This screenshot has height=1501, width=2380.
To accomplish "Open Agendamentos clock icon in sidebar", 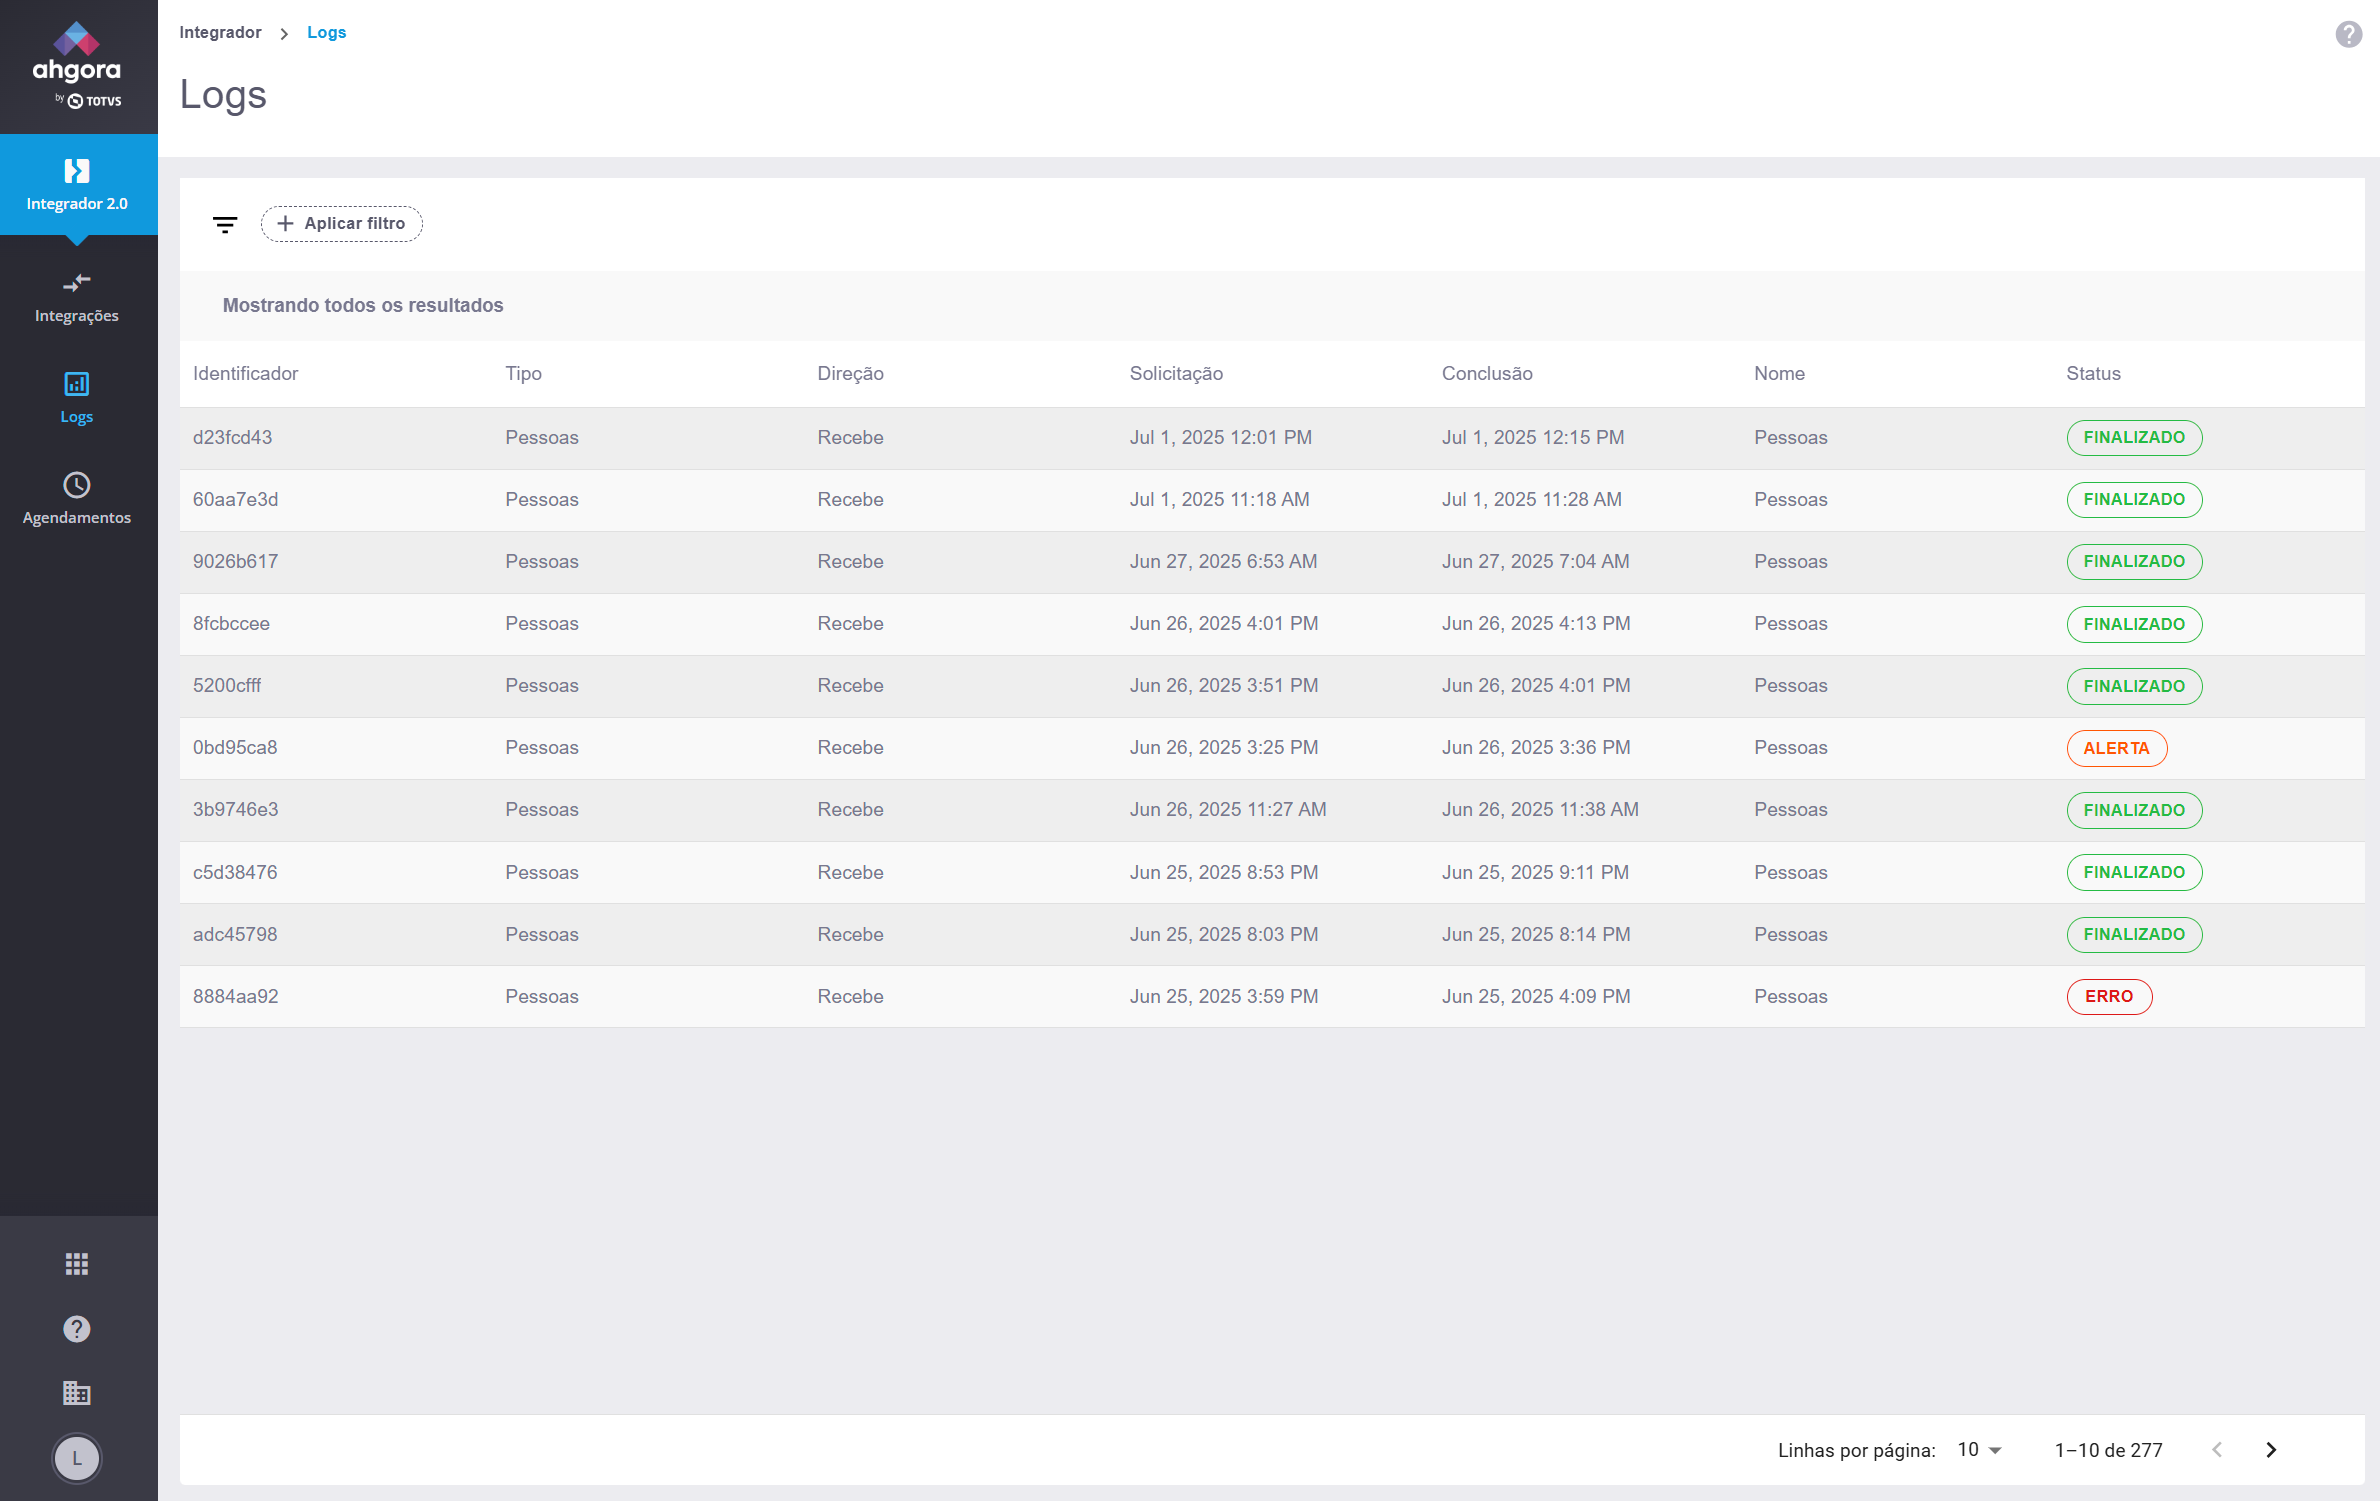I will pos(77,486).
